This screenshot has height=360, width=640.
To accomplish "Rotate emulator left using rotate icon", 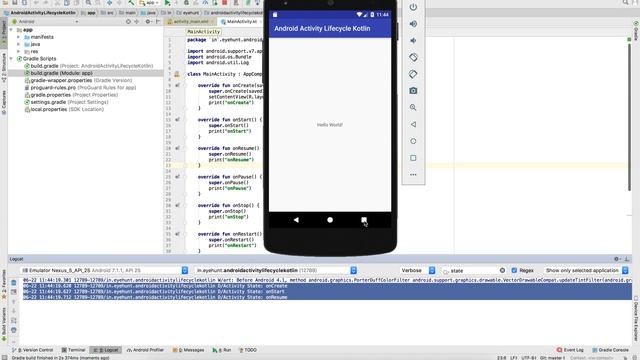I will pos(413,57).
